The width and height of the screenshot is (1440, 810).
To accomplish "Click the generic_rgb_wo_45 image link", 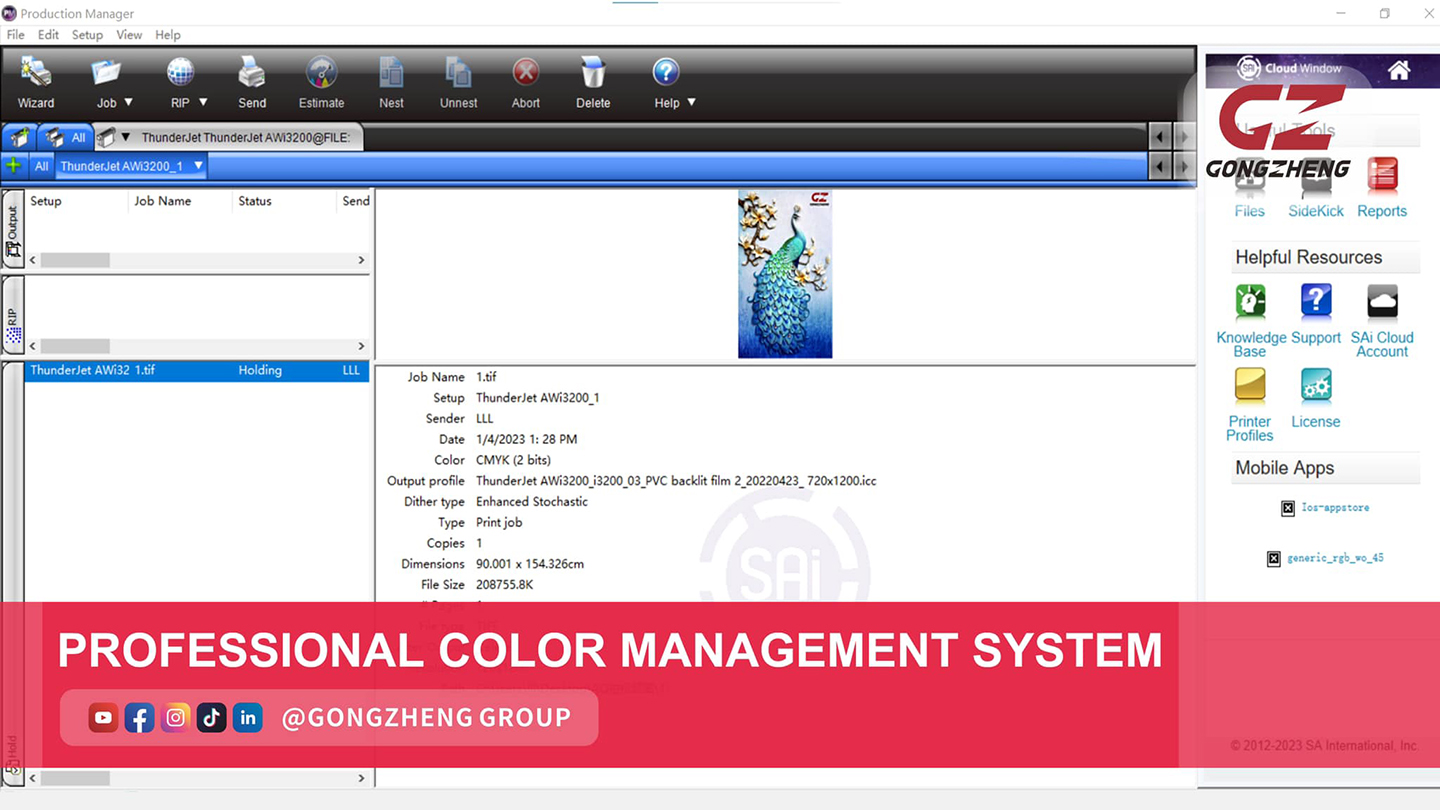I will [1325, 558].
